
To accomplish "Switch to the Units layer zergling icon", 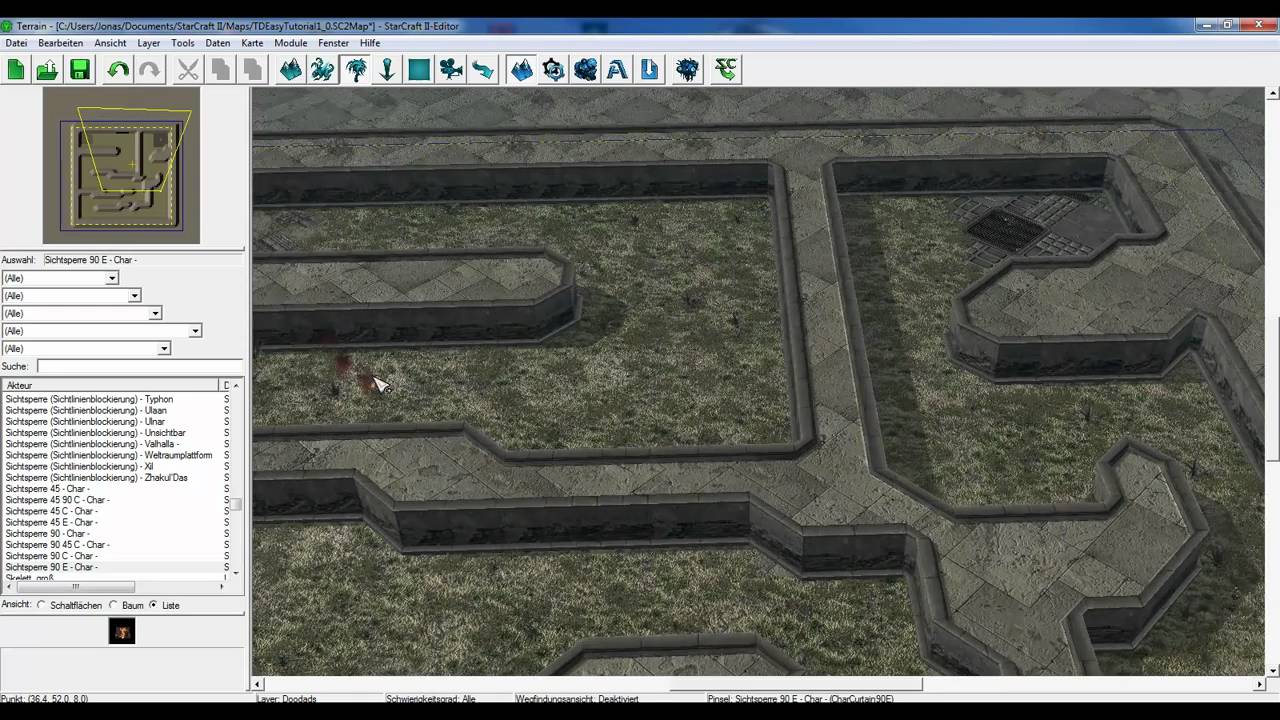I will (322, 69).
